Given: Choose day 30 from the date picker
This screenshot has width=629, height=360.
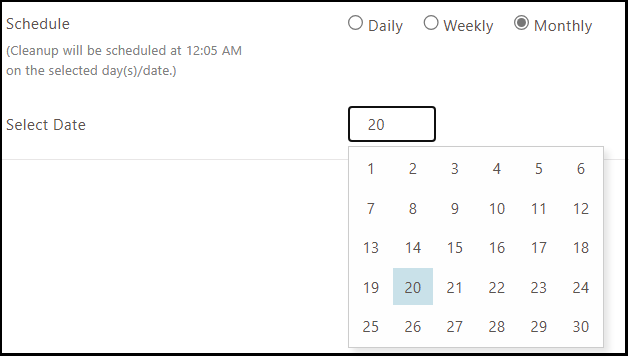Looking at the screenshot, I should coord(580,327).
